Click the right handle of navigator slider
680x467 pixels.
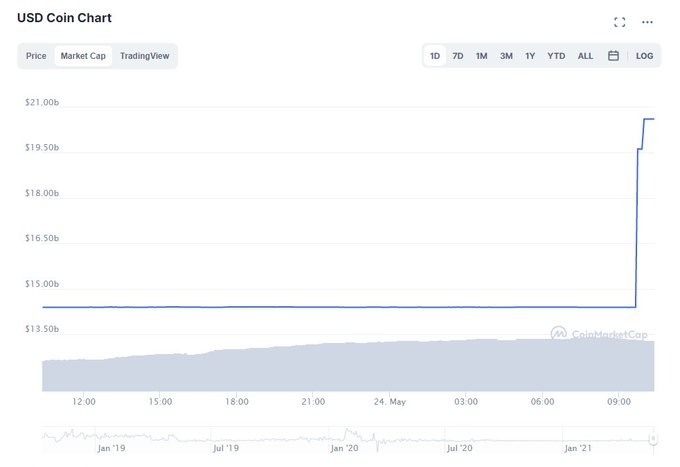(653, 438)
